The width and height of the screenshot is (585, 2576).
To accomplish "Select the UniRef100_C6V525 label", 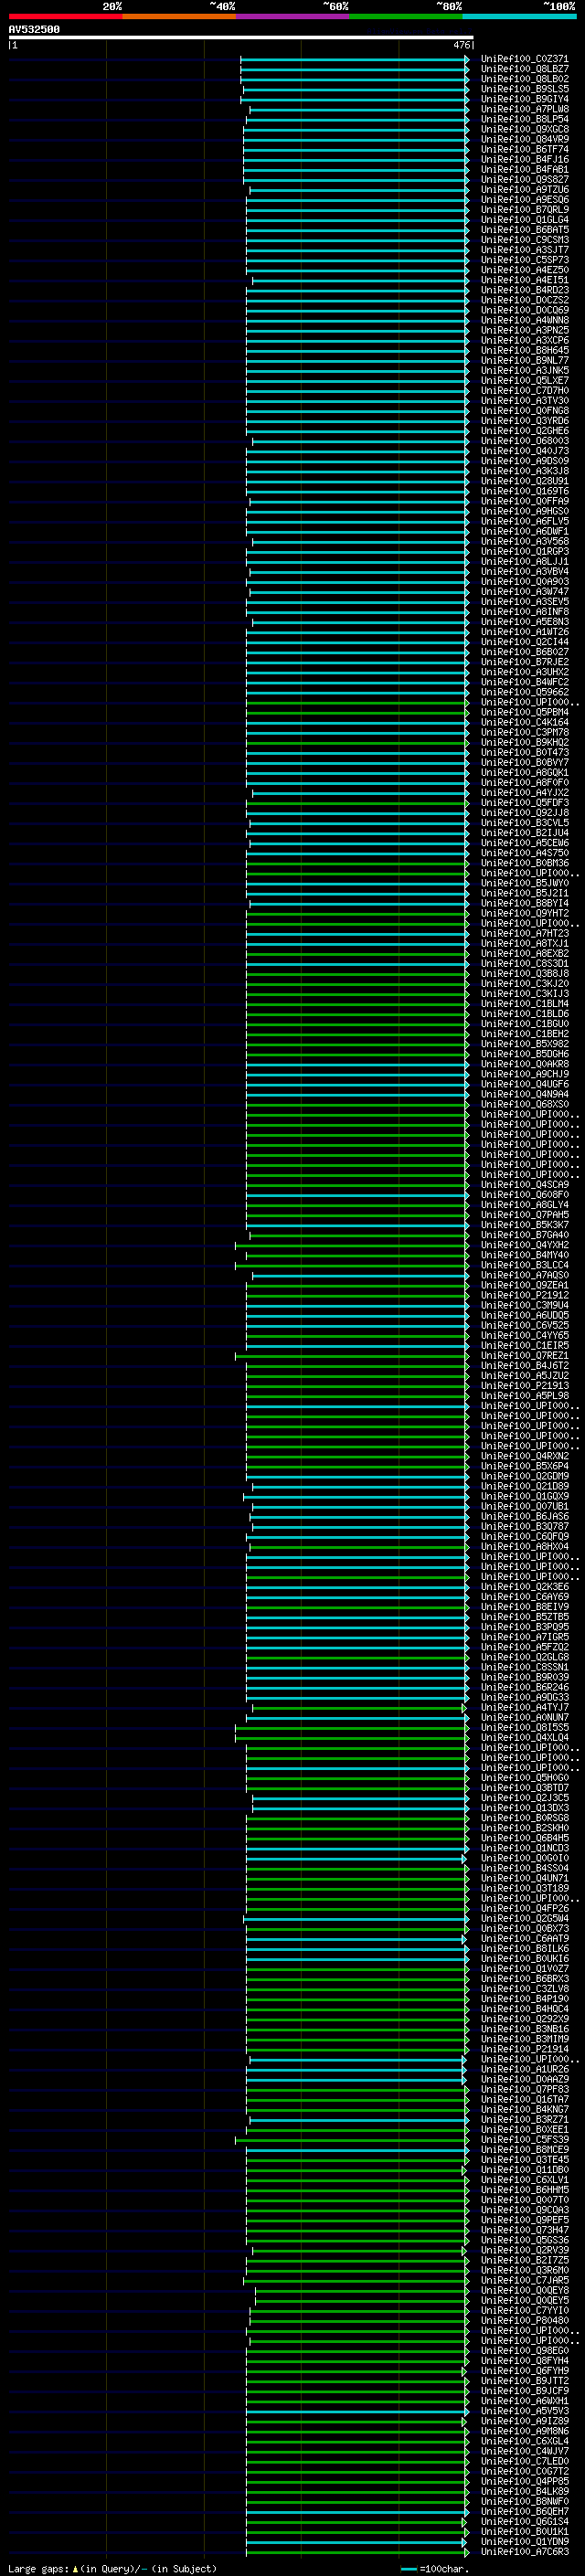I will tap(525, 1325).
